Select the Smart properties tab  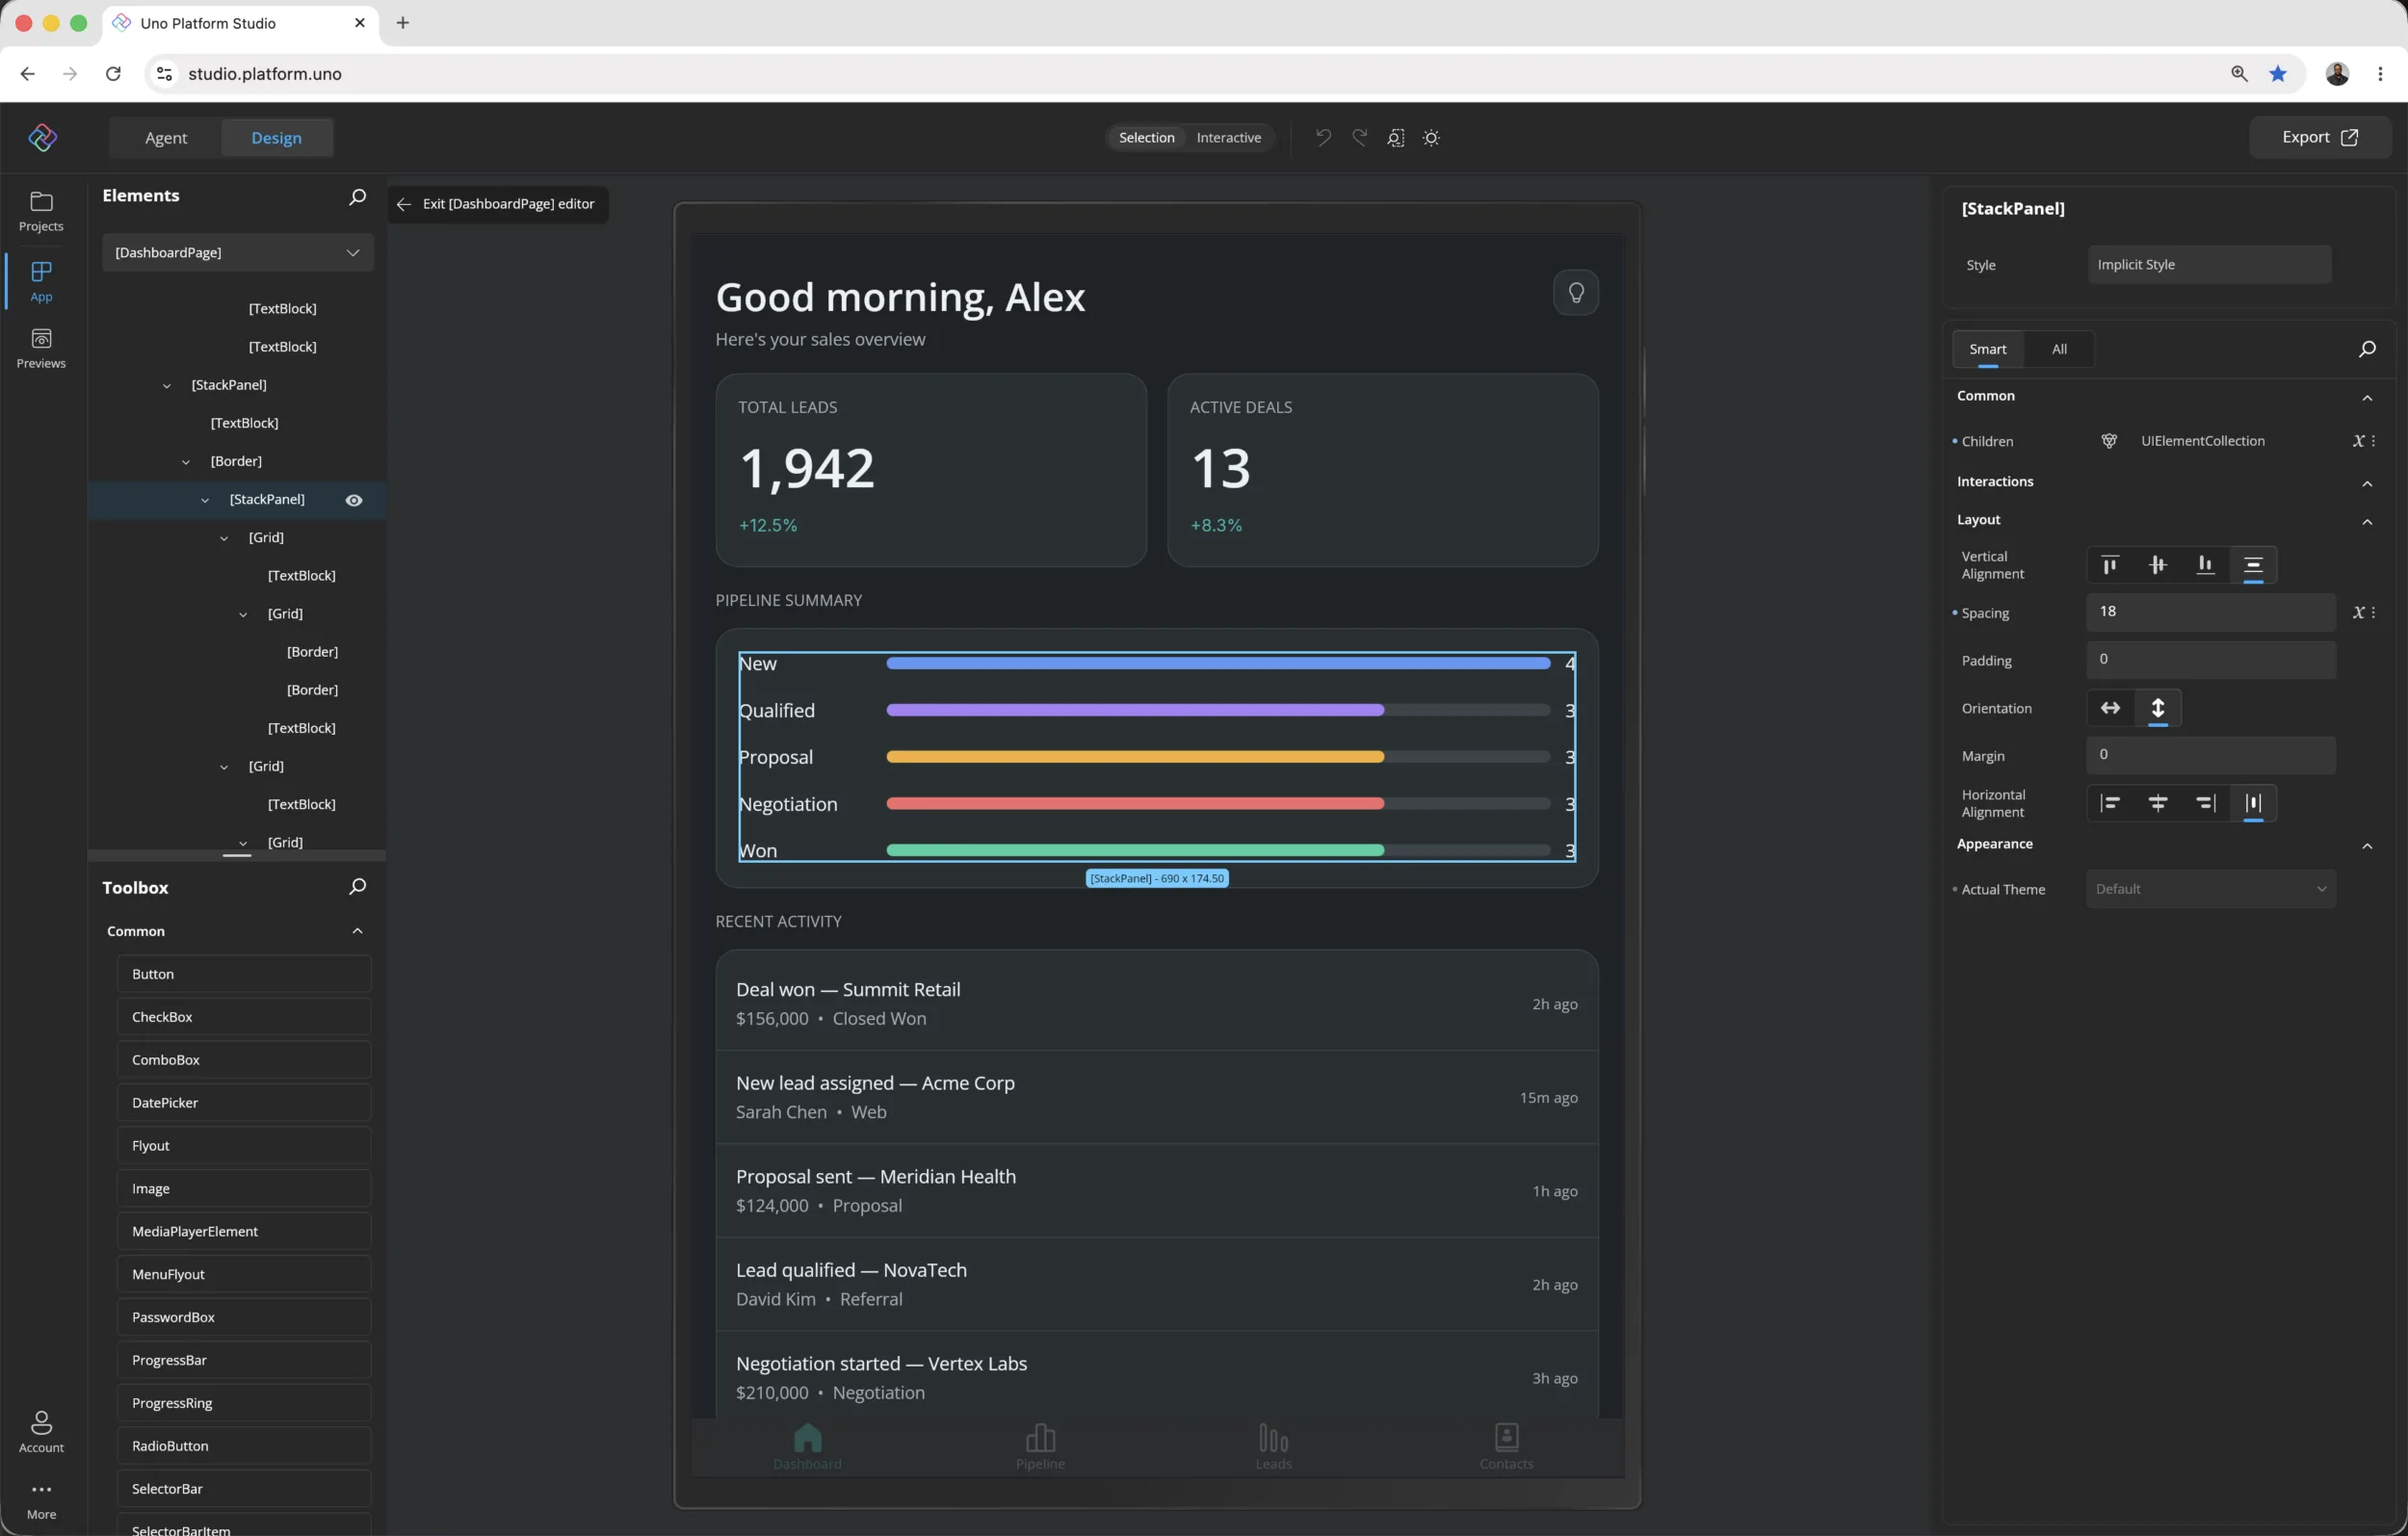(1987, 349)
